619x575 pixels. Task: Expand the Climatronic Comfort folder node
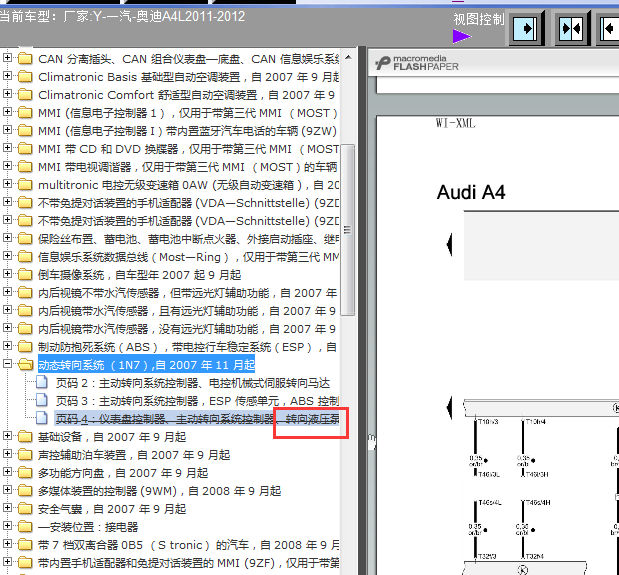pos(7,94)
